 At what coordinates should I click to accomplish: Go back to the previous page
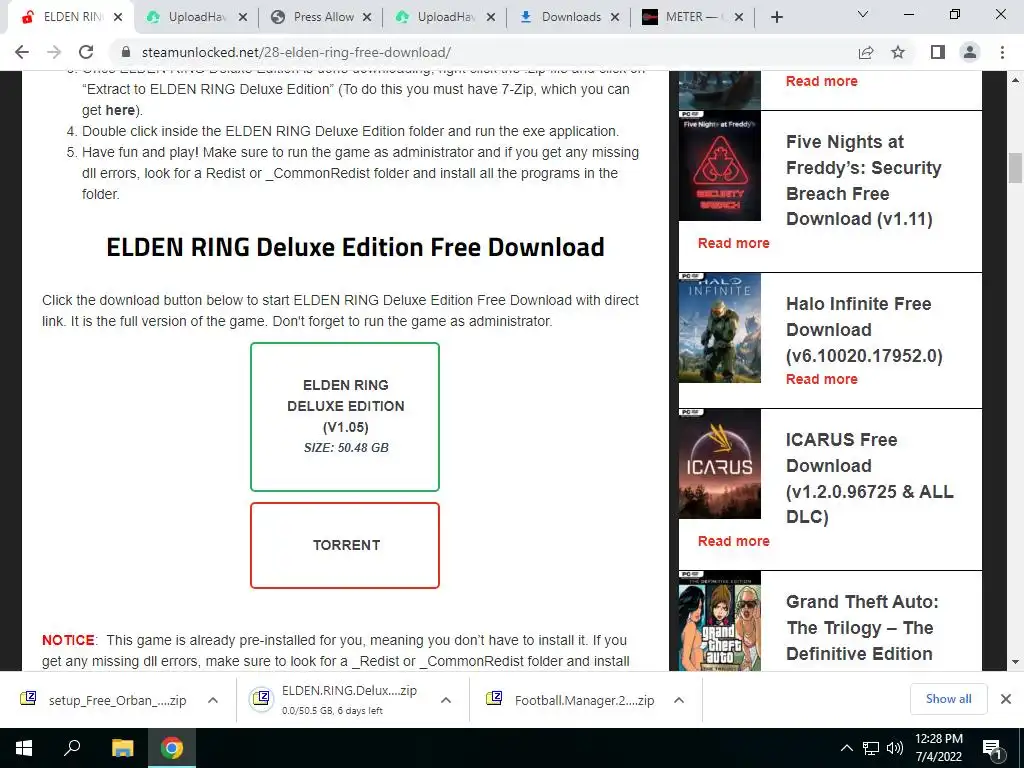(22, 52)
